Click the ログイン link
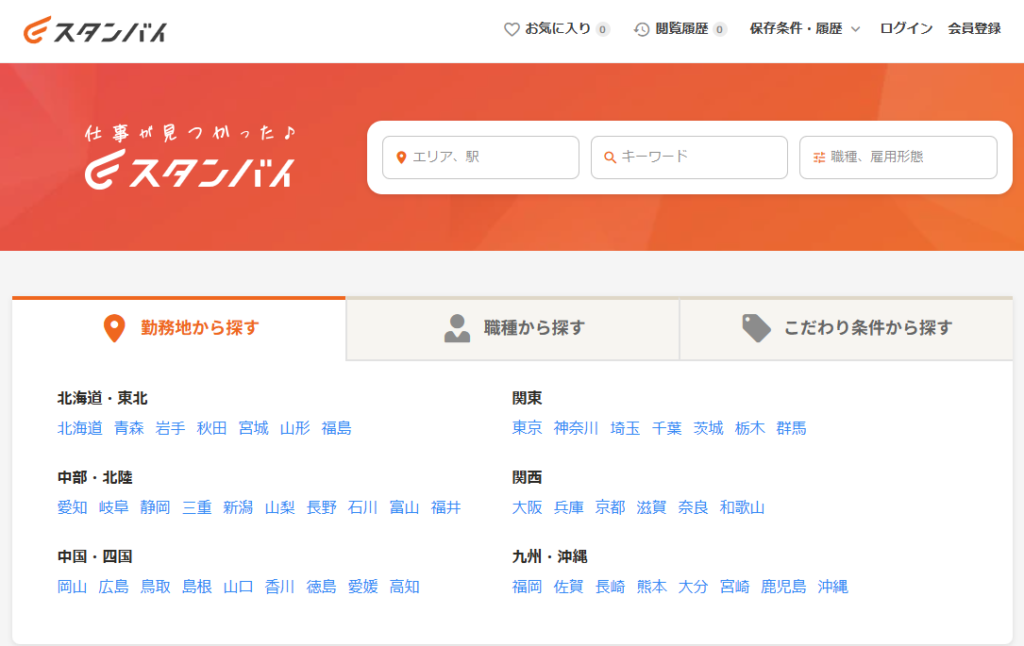The image size is (1024, 646). (x=906, y=29)
